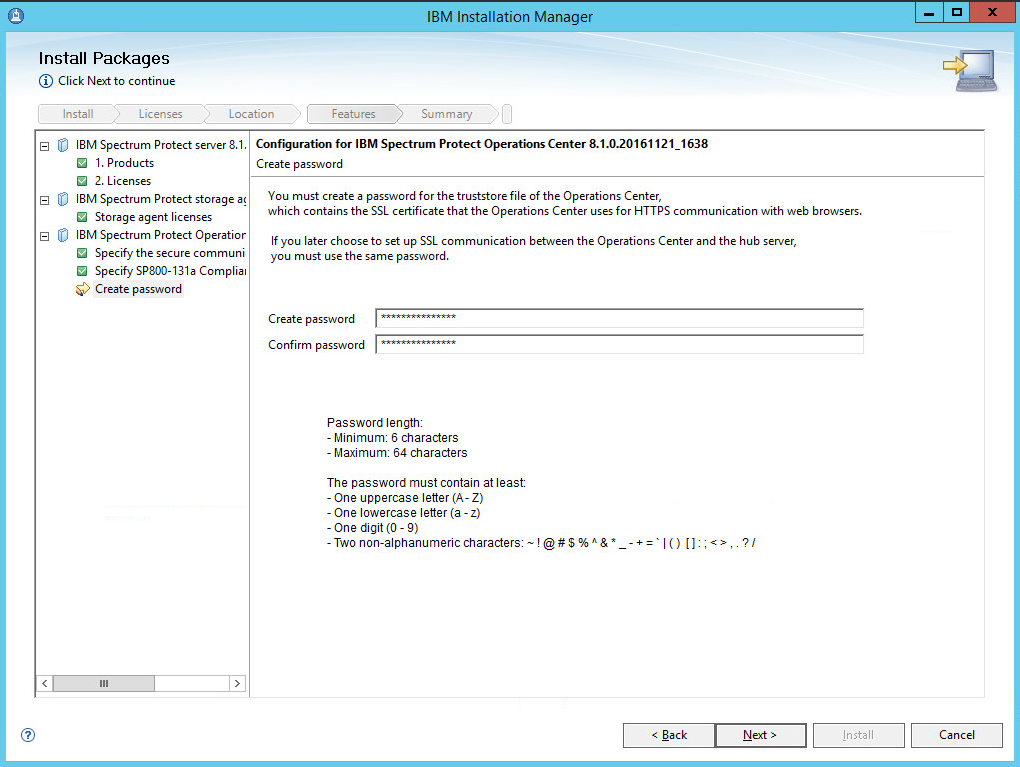Viewport: 1020px width, 767px height.
Task: Click the green check next to 1. Products
Action: coord(83,163)
